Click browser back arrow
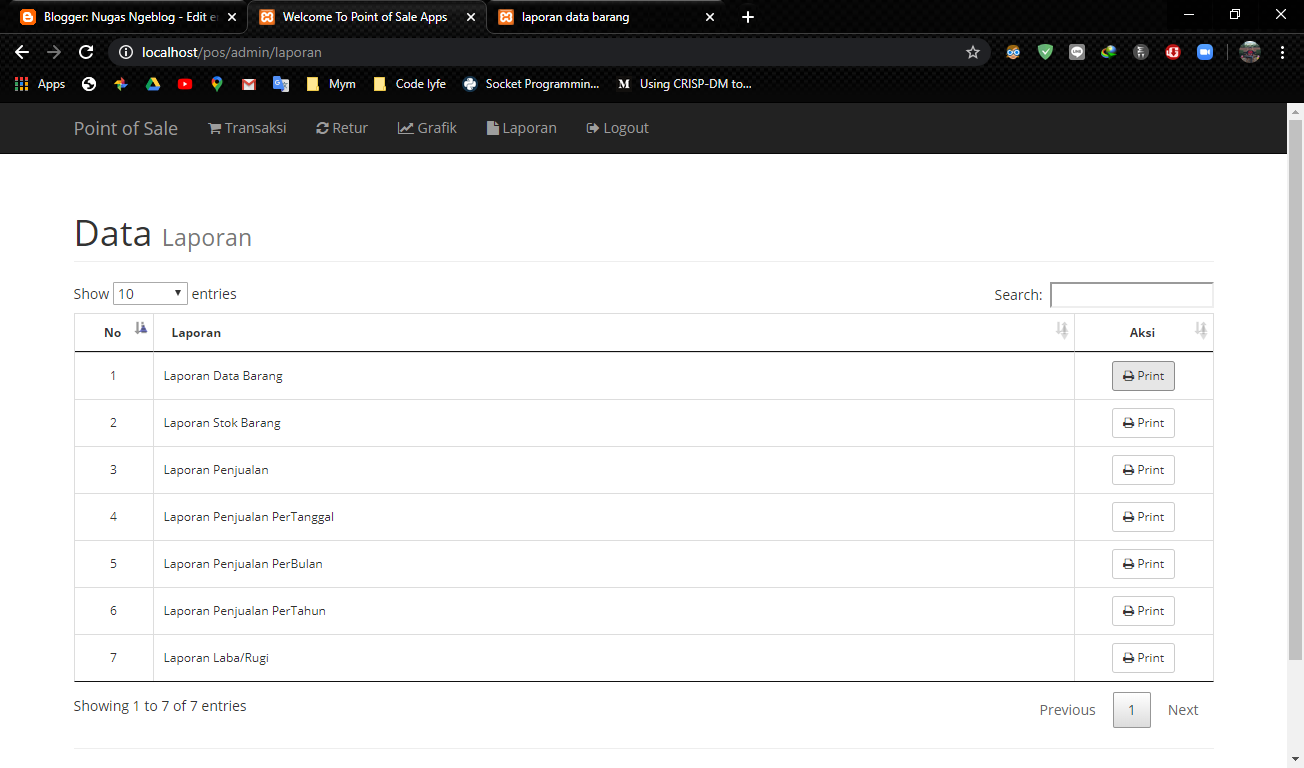1304x768 pixels. pyautogui.click(x=22, y=52)
